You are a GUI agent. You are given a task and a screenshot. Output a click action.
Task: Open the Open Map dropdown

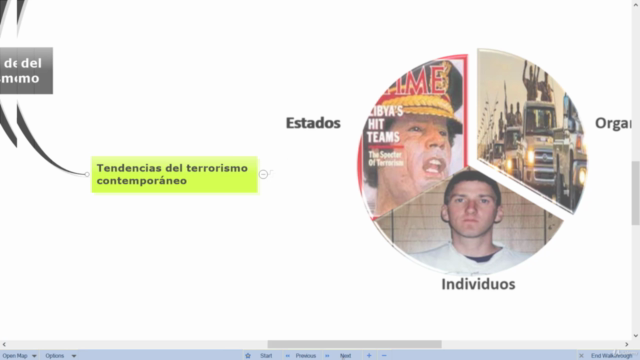tap(19, 356)
